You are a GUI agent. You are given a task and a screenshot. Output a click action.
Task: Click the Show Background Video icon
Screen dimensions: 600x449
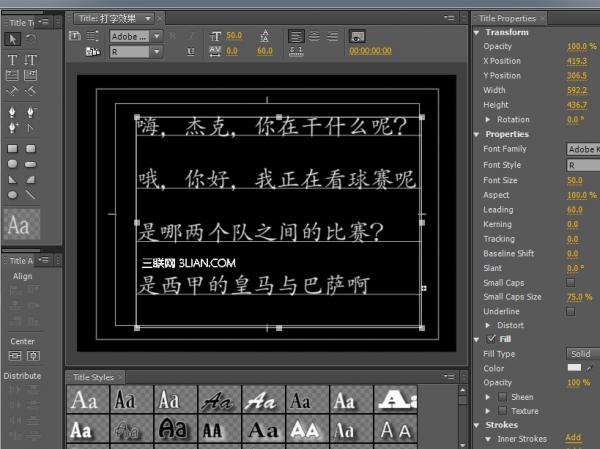(357, 36)
